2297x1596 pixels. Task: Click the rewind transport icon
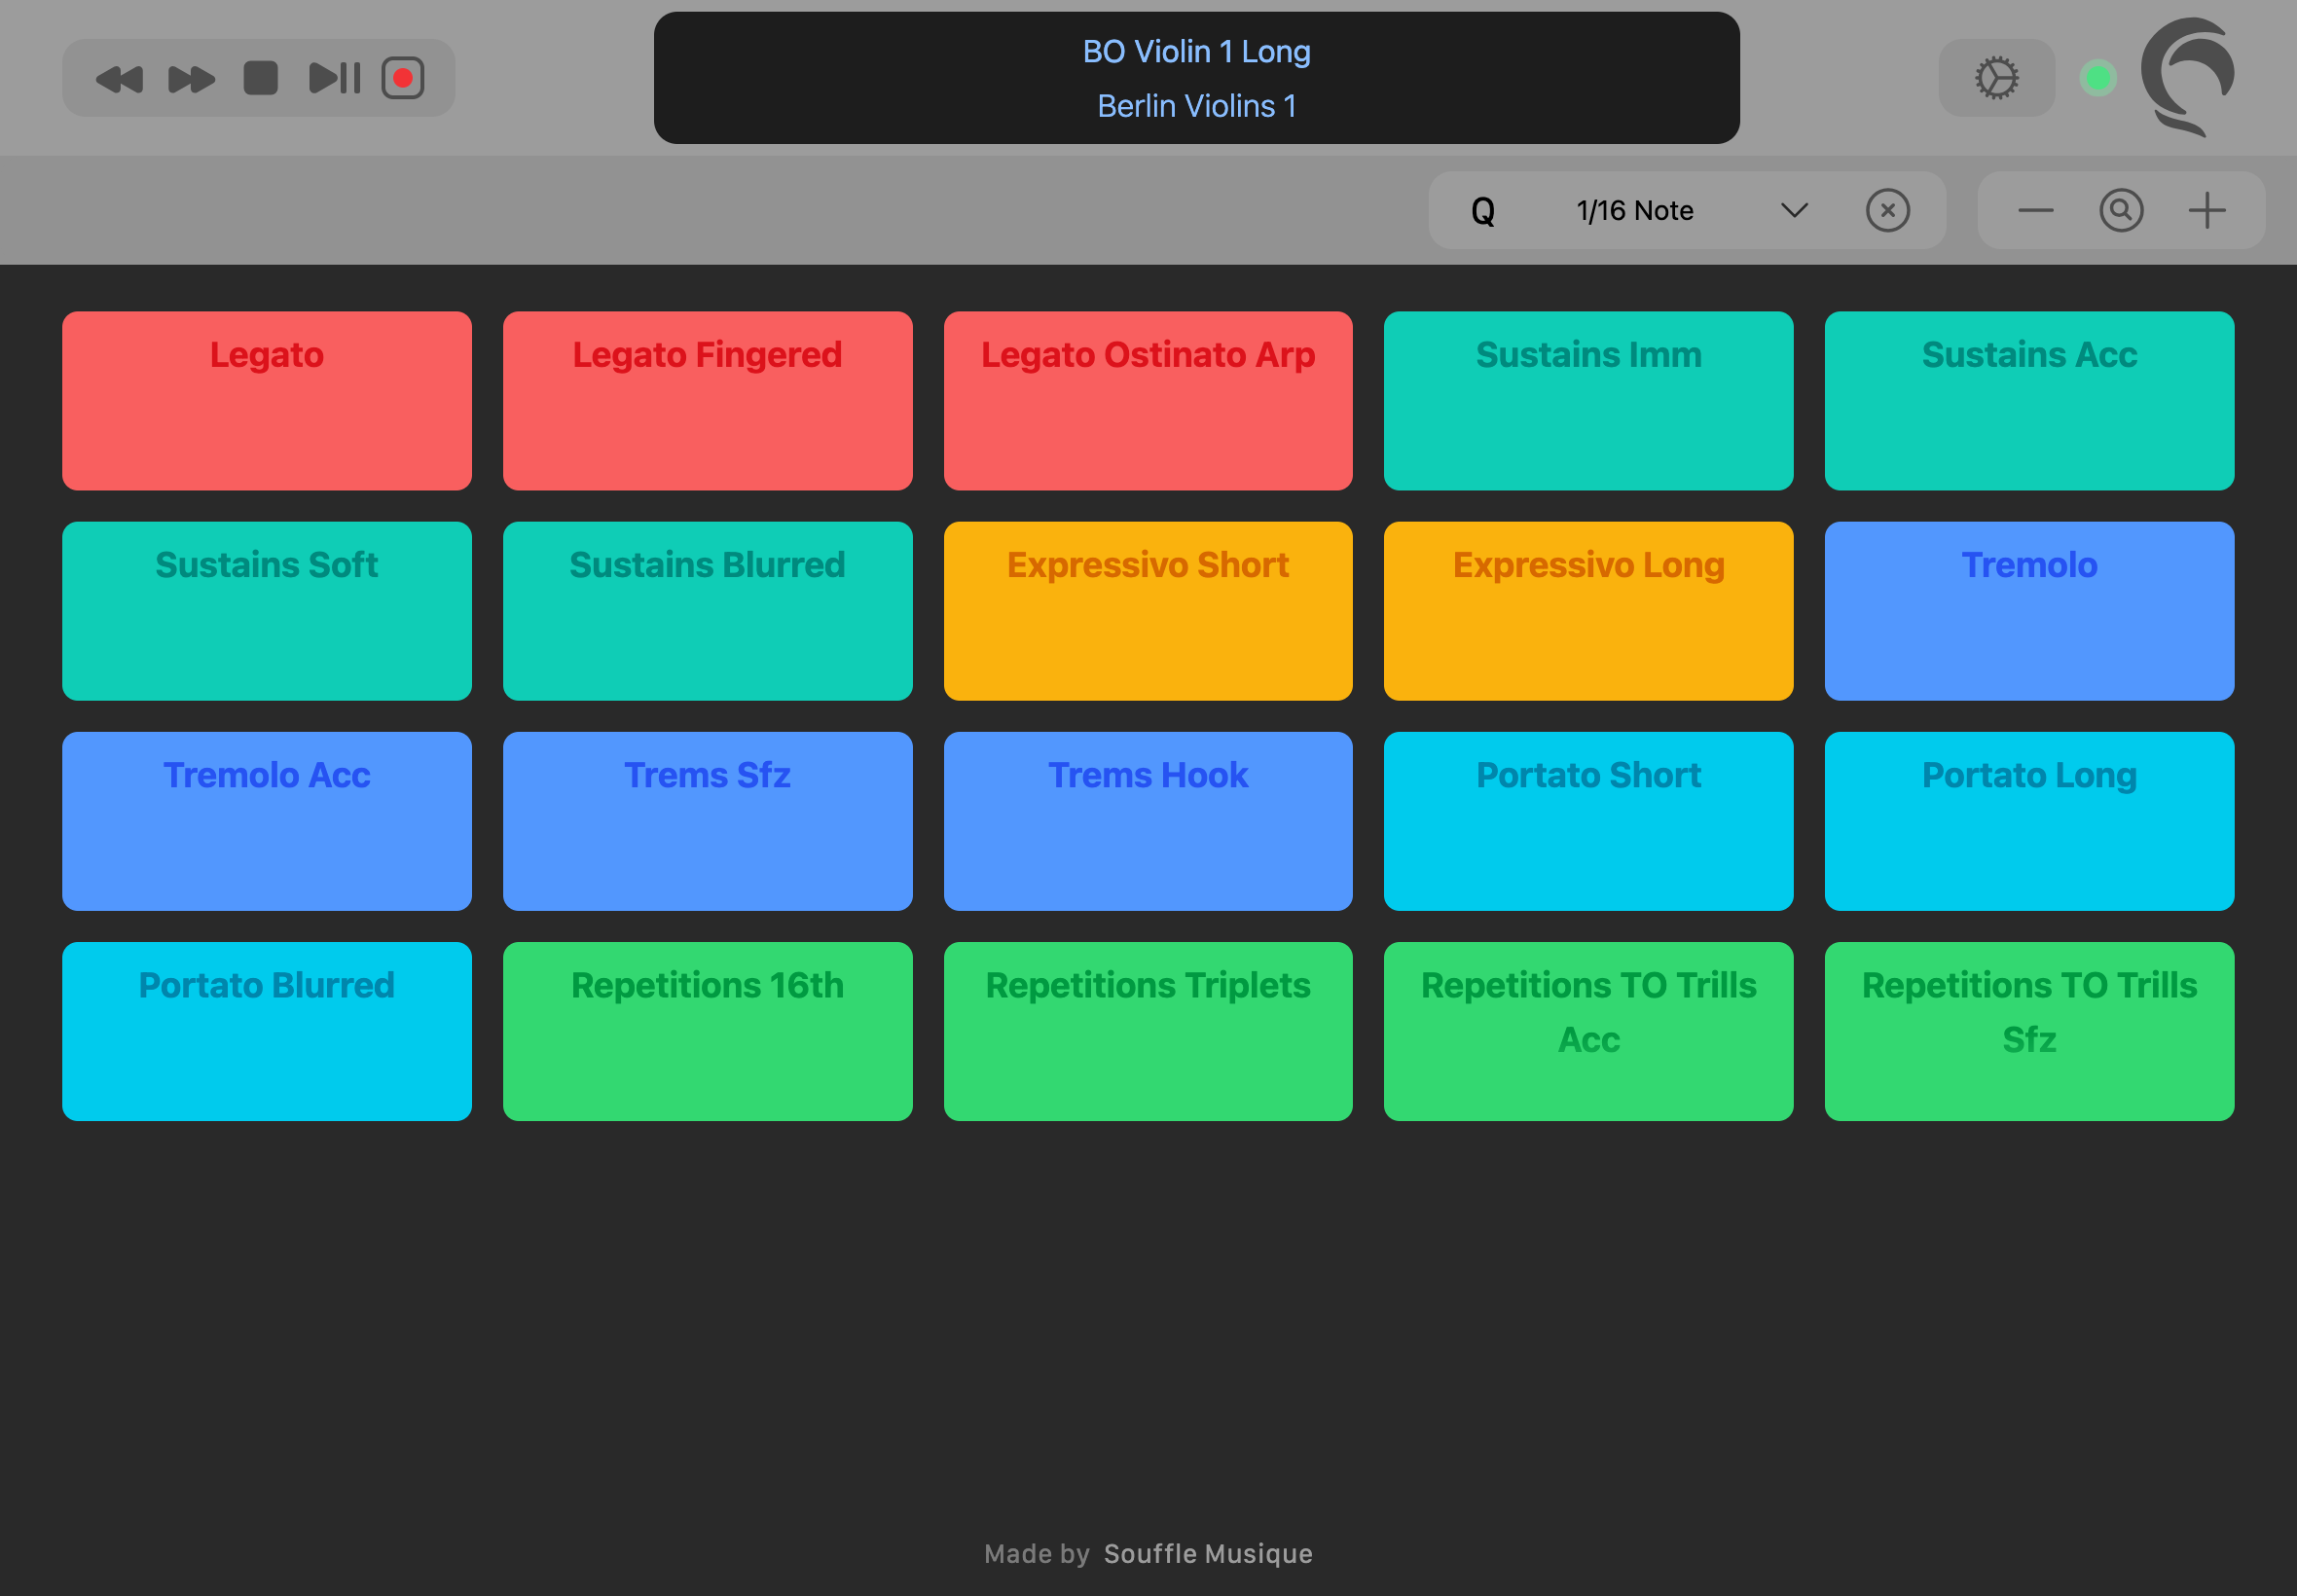tap(119, 79)
